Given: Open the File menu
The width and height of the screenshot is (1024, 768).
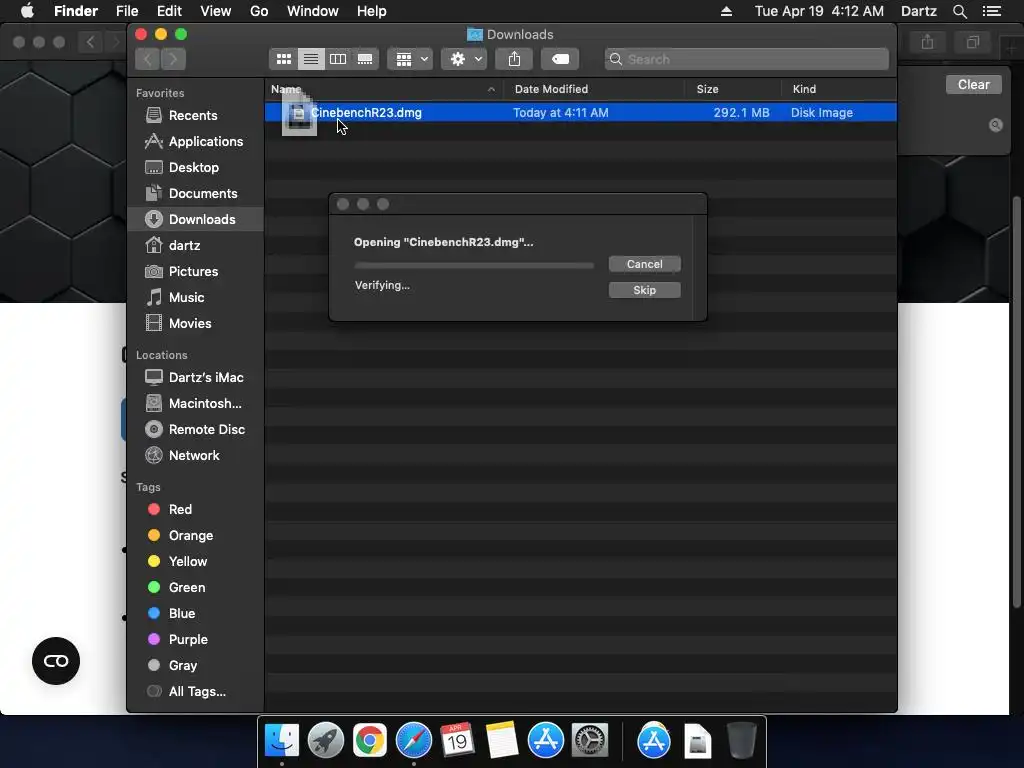Looking at the screenshot, I should (x=127, y=11).
